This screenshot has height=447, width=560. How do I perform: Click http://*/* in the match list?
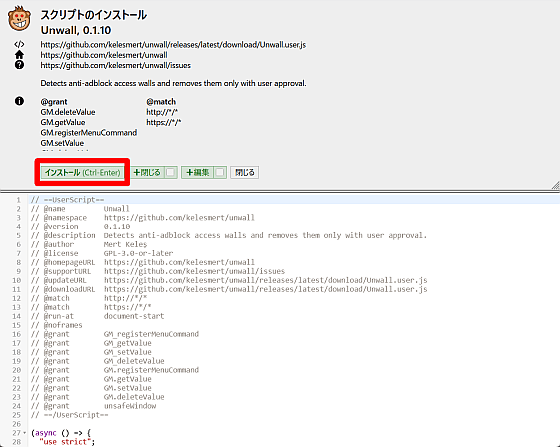[x=162, y=112]
